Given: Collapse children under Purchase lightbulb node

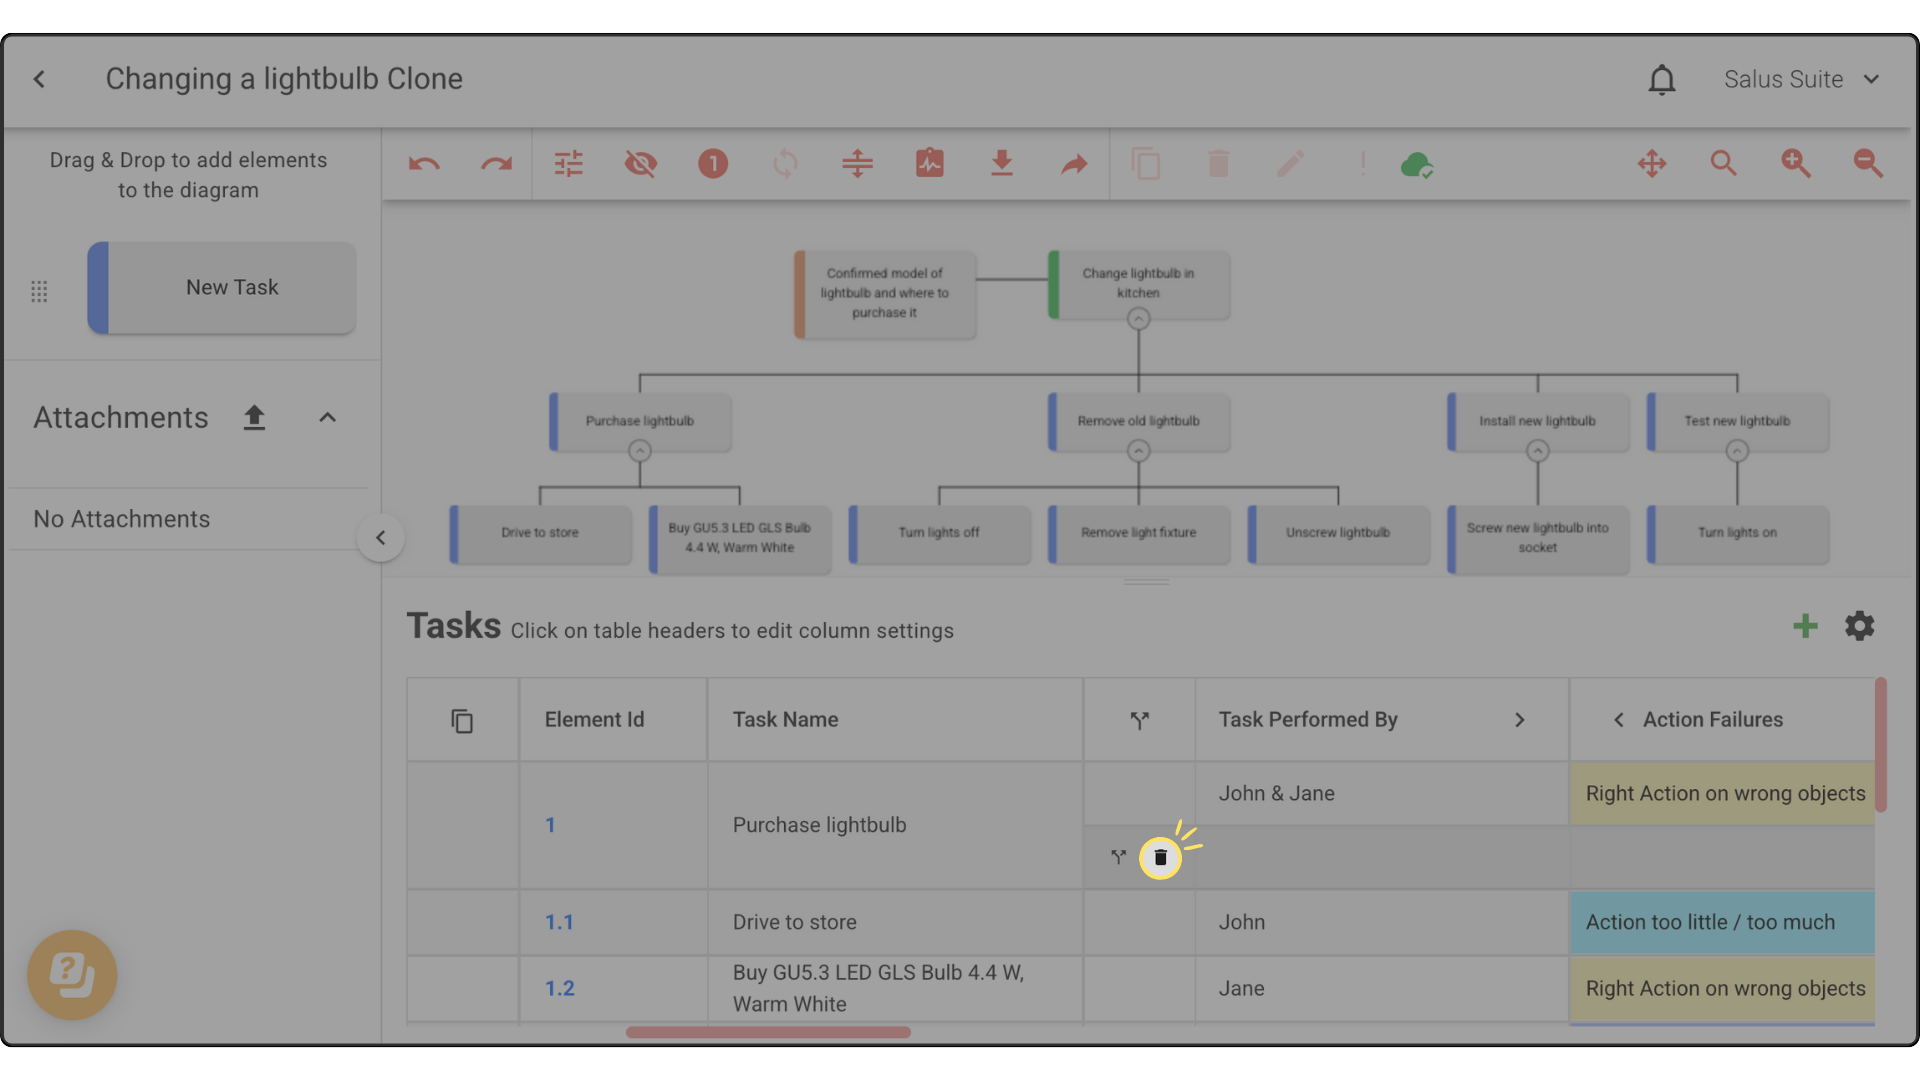Looking at the screenshot, I should [640, 451].
